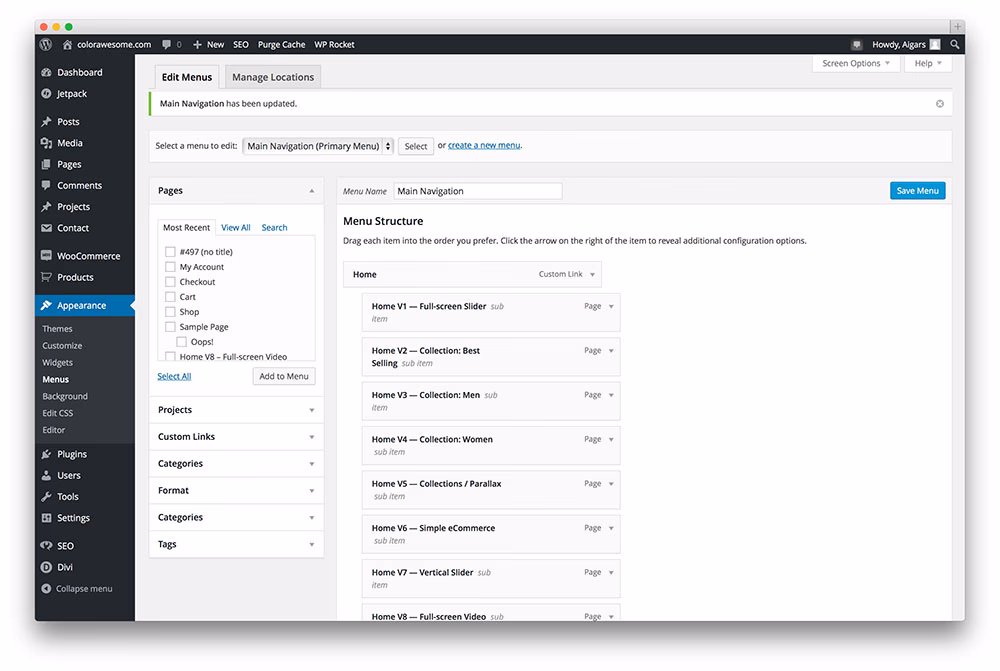Image resolution: width=1000 pixels, height=671 pixels.
Task: Select the Shop page checkbox
Action: pyautogui.click(x=170, y=312)
